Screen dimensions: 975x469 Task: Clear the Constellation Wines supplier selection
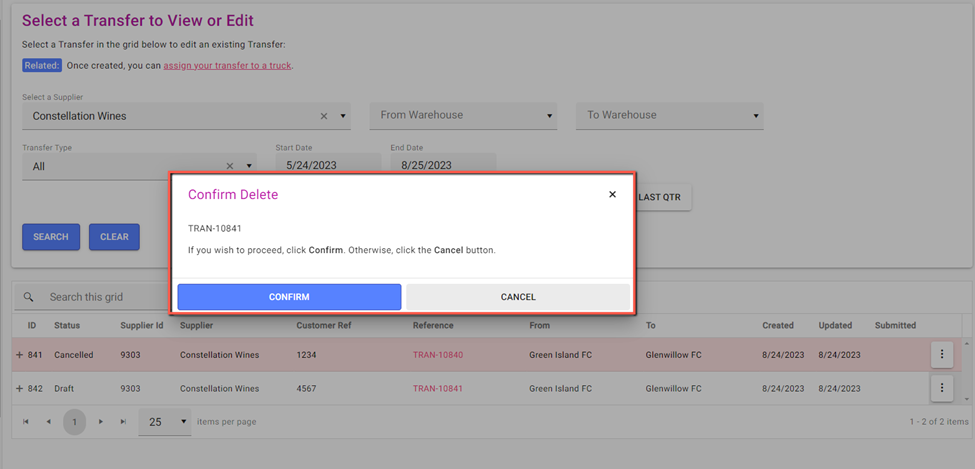323,116
